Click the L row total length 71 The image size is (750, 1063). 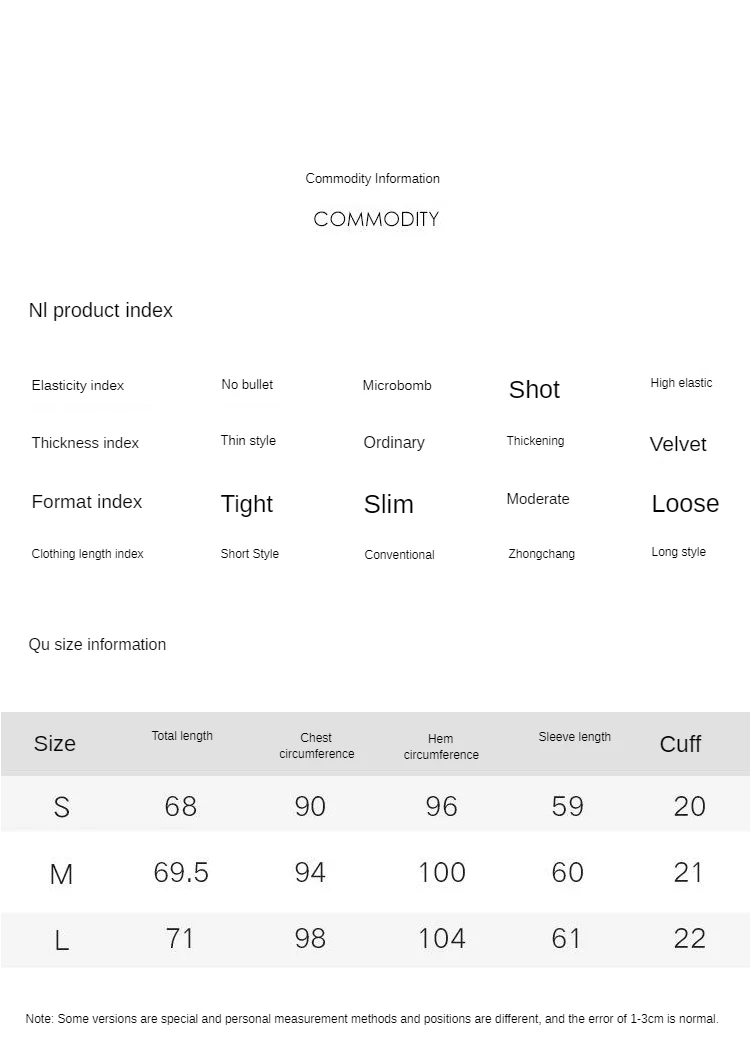click(x=180, y=939)
